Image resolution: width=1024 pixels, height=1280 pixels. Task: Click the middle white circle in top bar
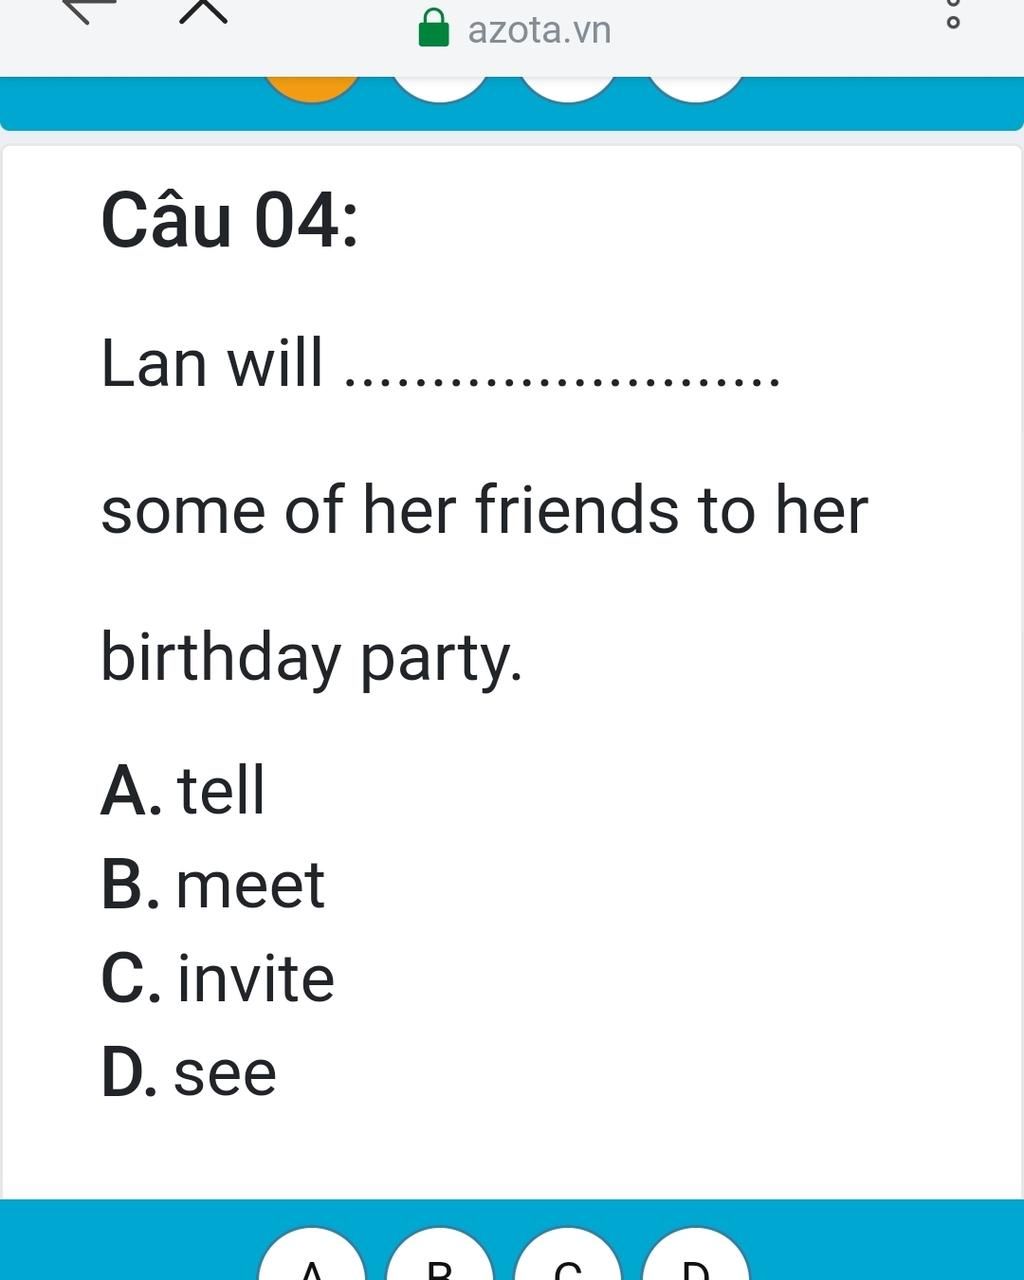point(567,88)
